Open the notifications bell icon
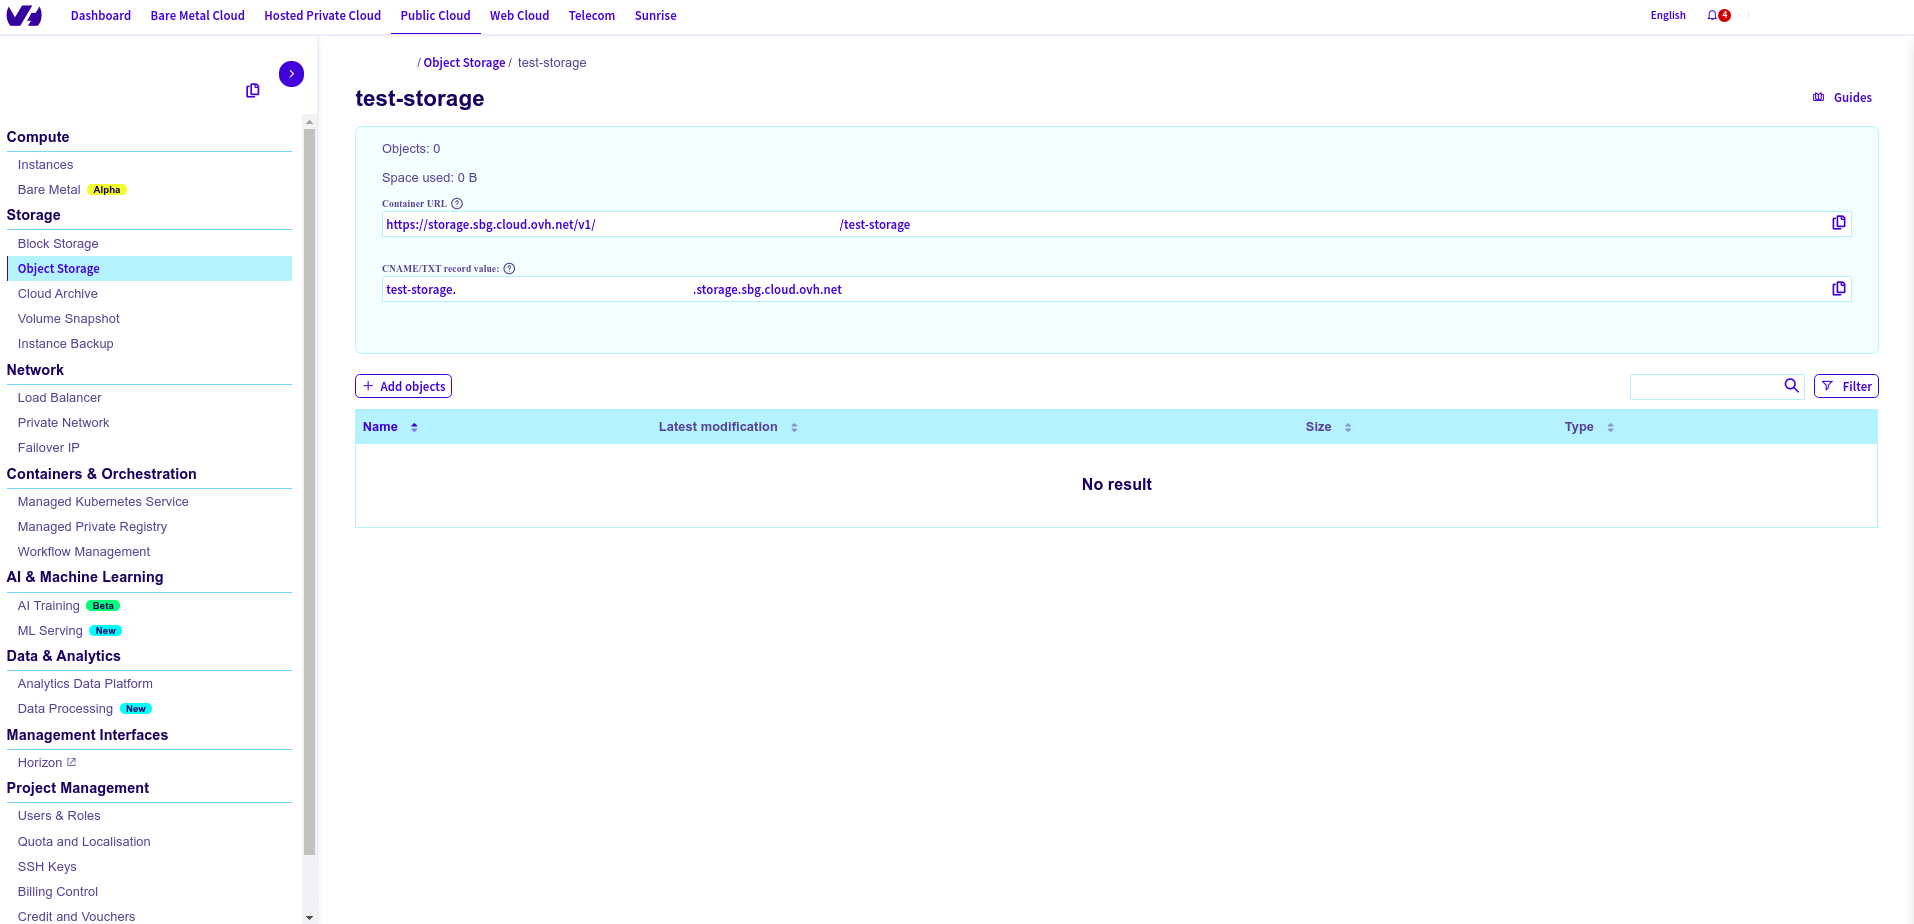Image resolution: width=1914 pixels, height=924 pixels. (x=1712, y=15)
